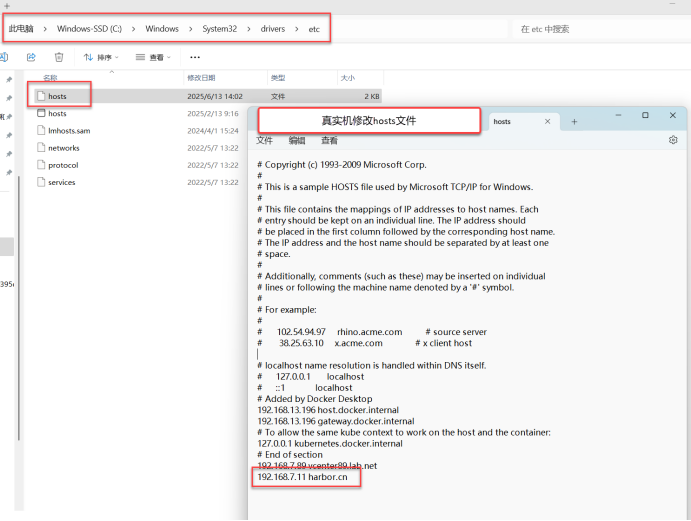Click the 在 etc 中搜索 search box
691x521 pixels.
click(595, 30)
